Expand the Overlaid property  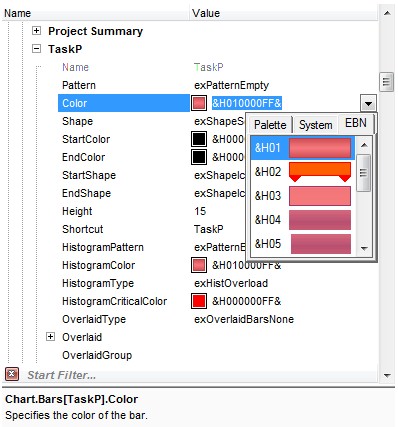[50, 337]
